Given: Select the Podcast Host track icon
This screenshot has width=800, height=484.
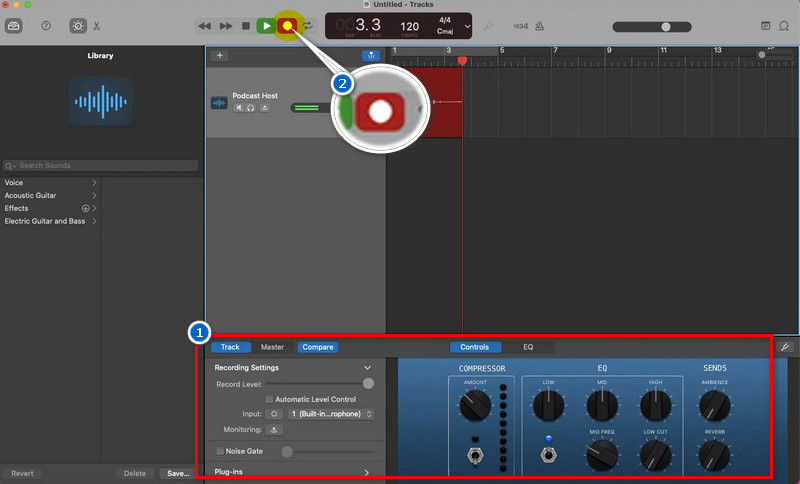Looking at the screenshot, I should [x=219, y=103].
